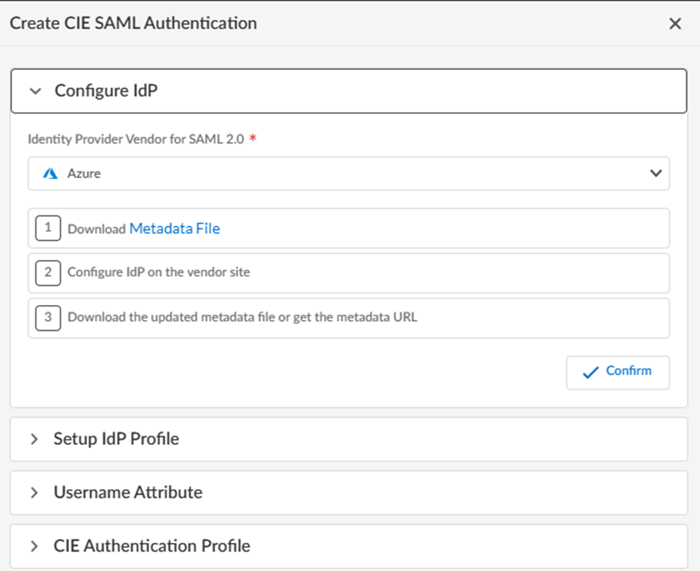Collapse the Configure IdP section chevron

36,91
